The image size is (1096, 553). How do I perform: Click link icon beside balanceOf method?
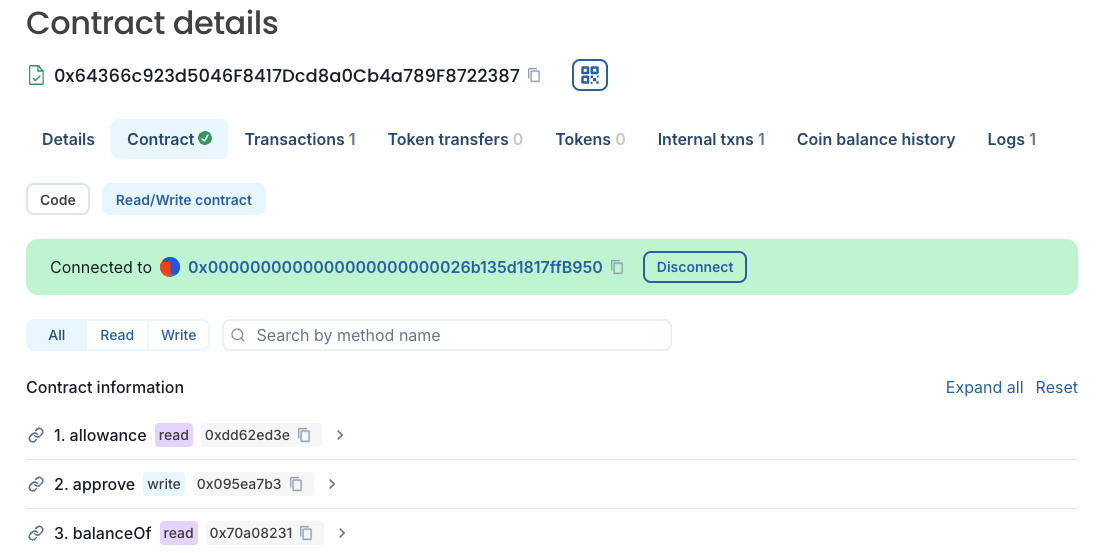[36, 533]
